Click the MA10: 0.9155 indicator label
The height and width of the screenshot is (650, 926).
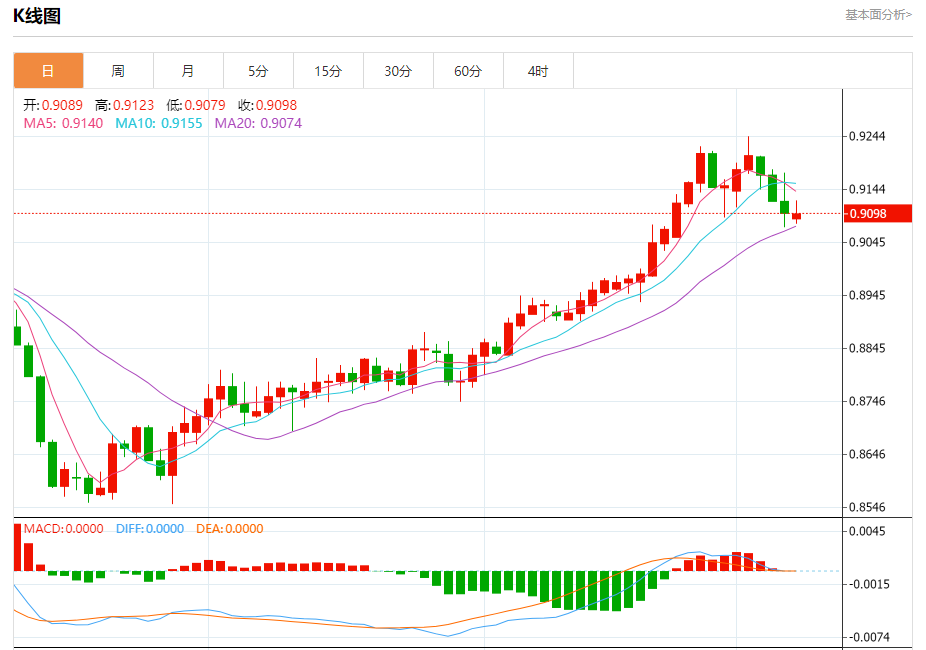click(159, 123)
